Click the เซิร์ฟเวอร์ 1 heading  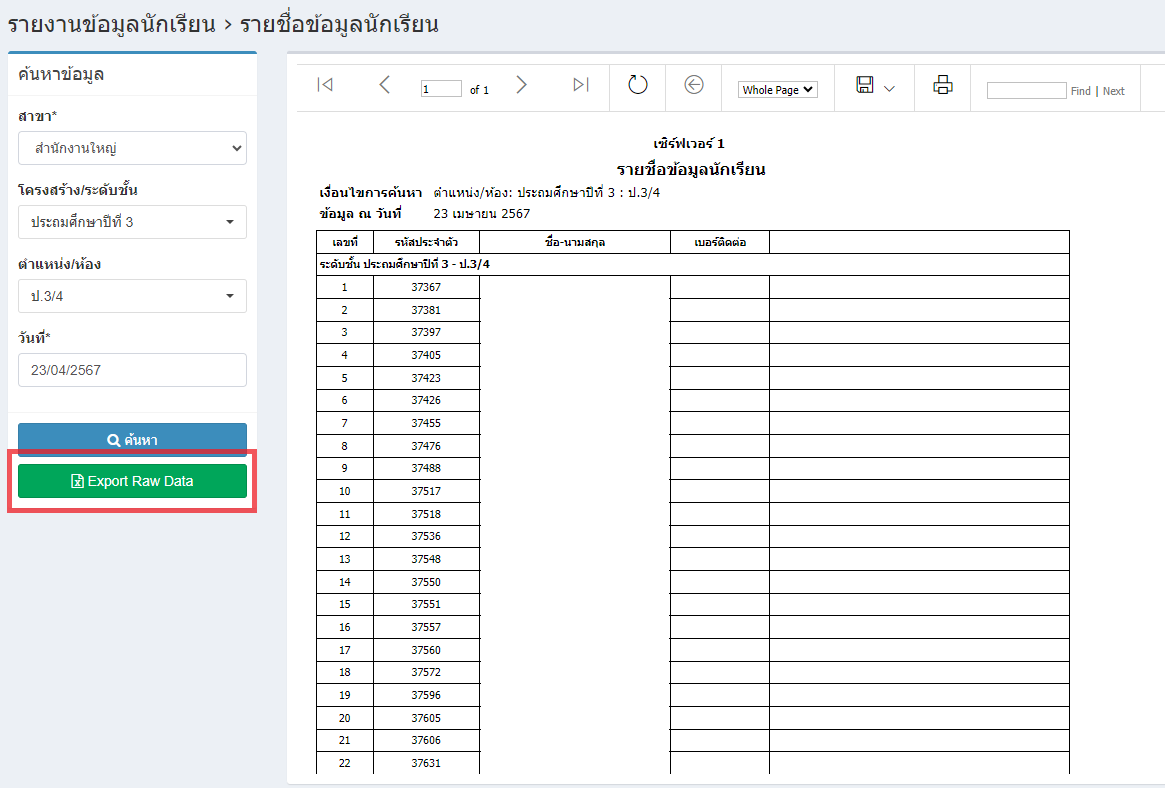pyautogui.click(x=689, y=143)
